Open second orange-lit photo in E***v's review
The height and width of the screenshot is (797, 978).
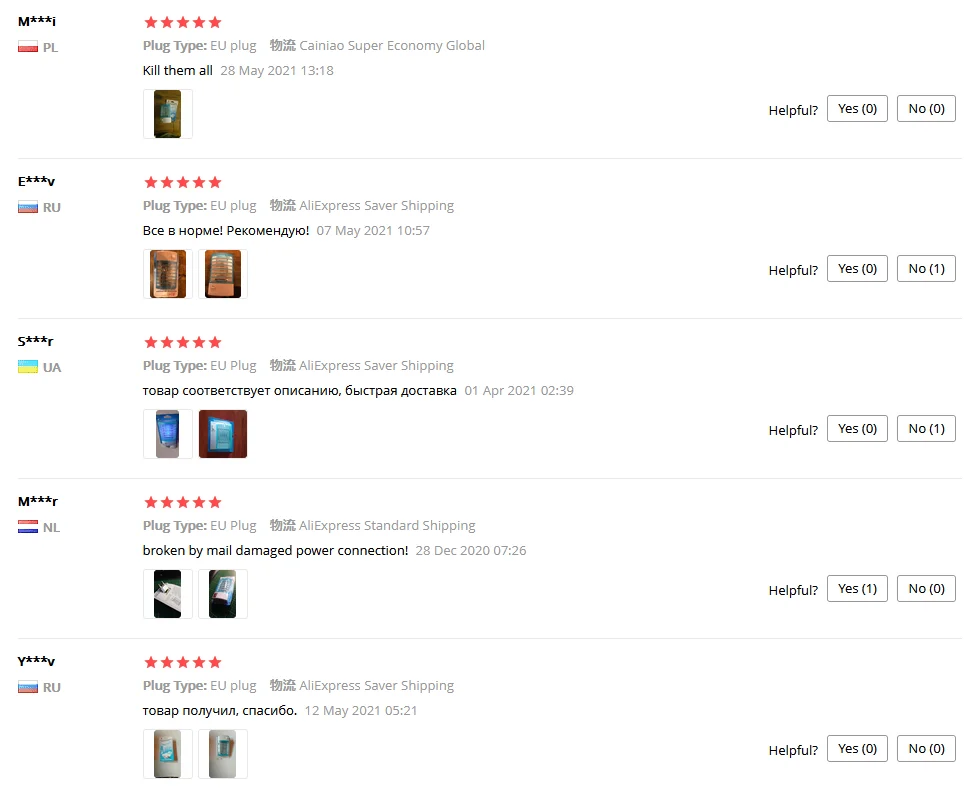pos(223,274)
